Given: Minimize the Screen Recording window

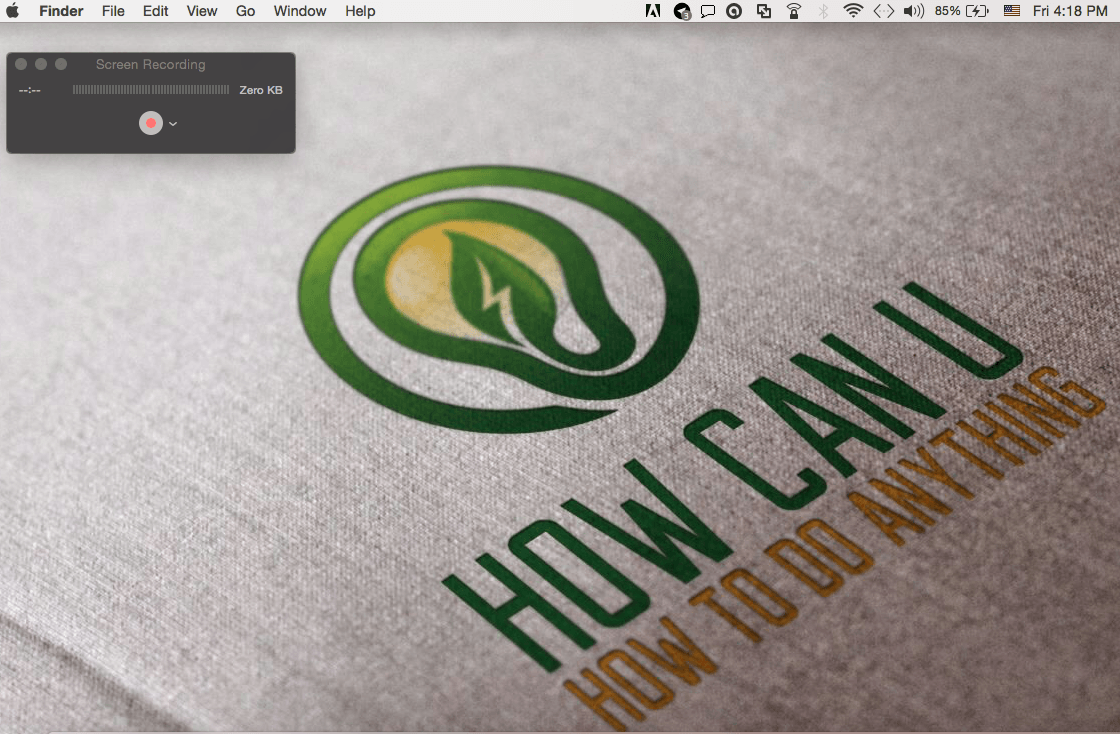Looking at the screenshot, I should [x=41, y=64].
